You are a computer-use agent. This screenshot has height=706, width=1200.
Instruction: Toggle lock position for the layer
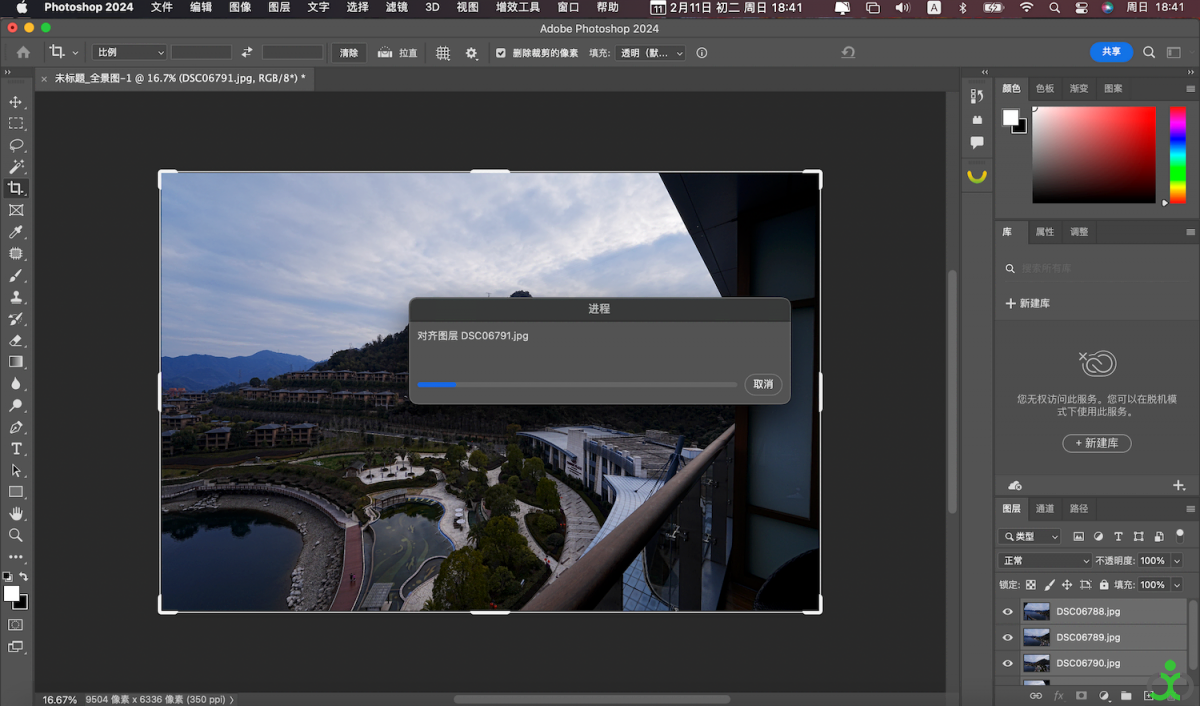tap(1067, 585)
